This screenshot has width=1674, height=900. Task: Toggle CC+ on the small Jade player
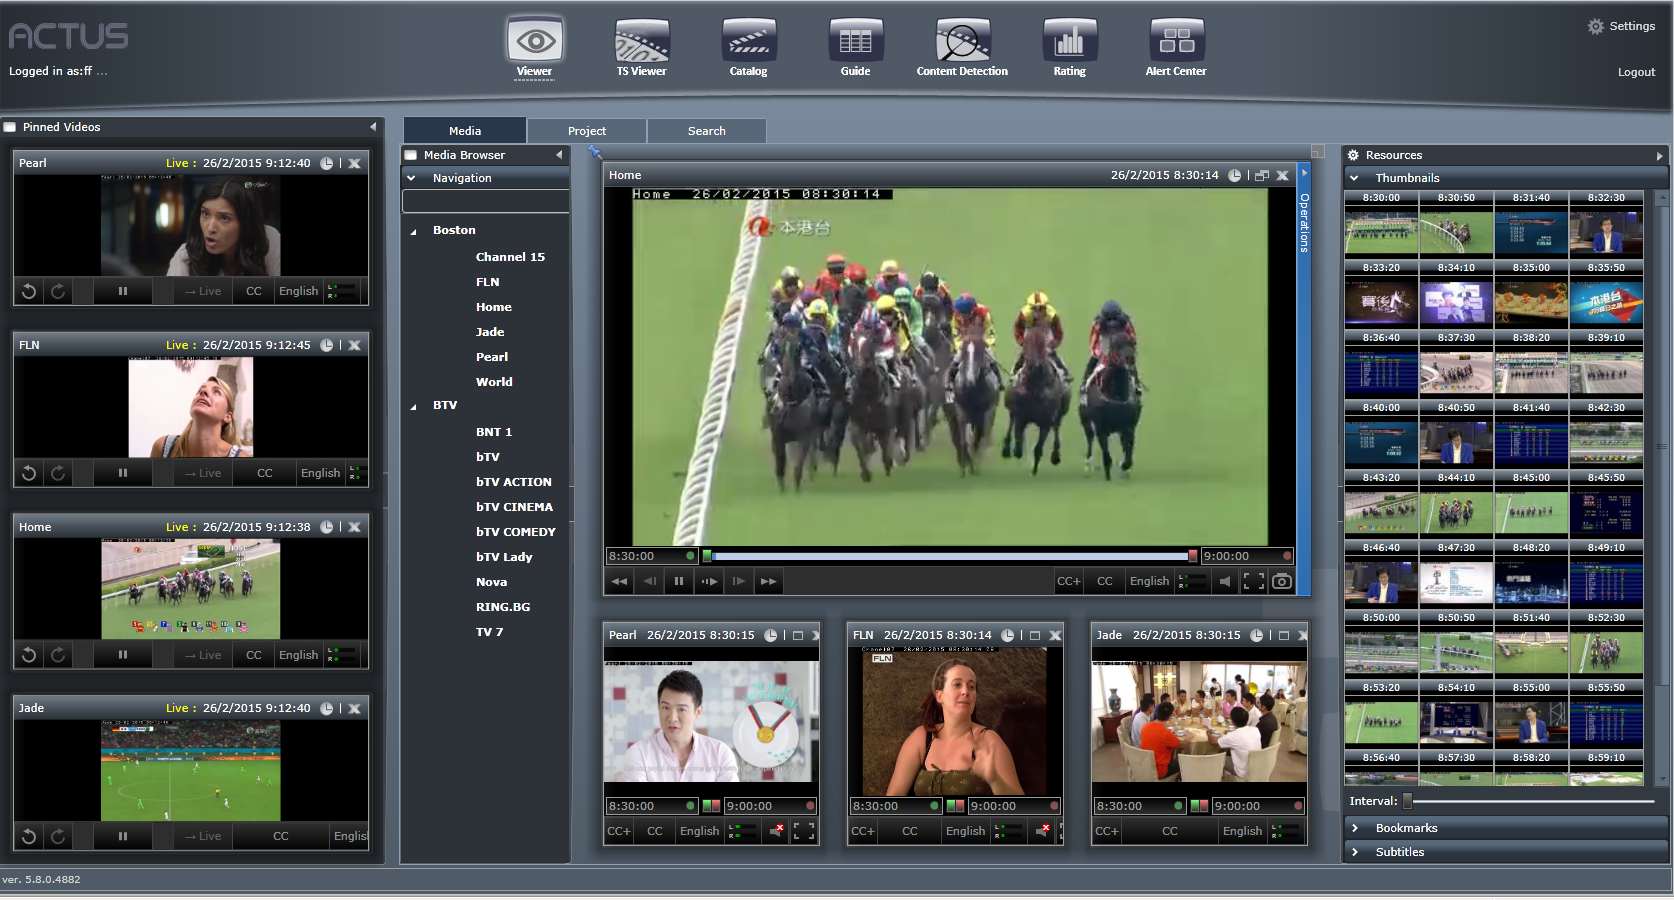click(x=1107, y=831)
